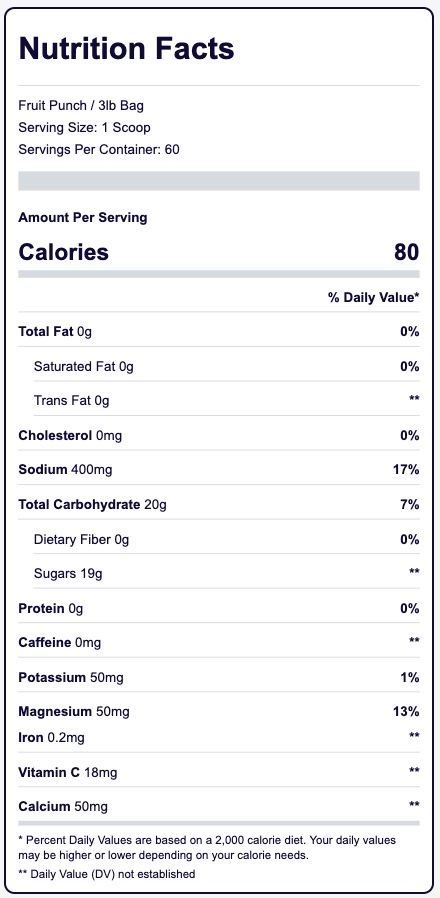Click the Vitamin C 18mg entry
The image size is (440, 898).
(68, 773)
